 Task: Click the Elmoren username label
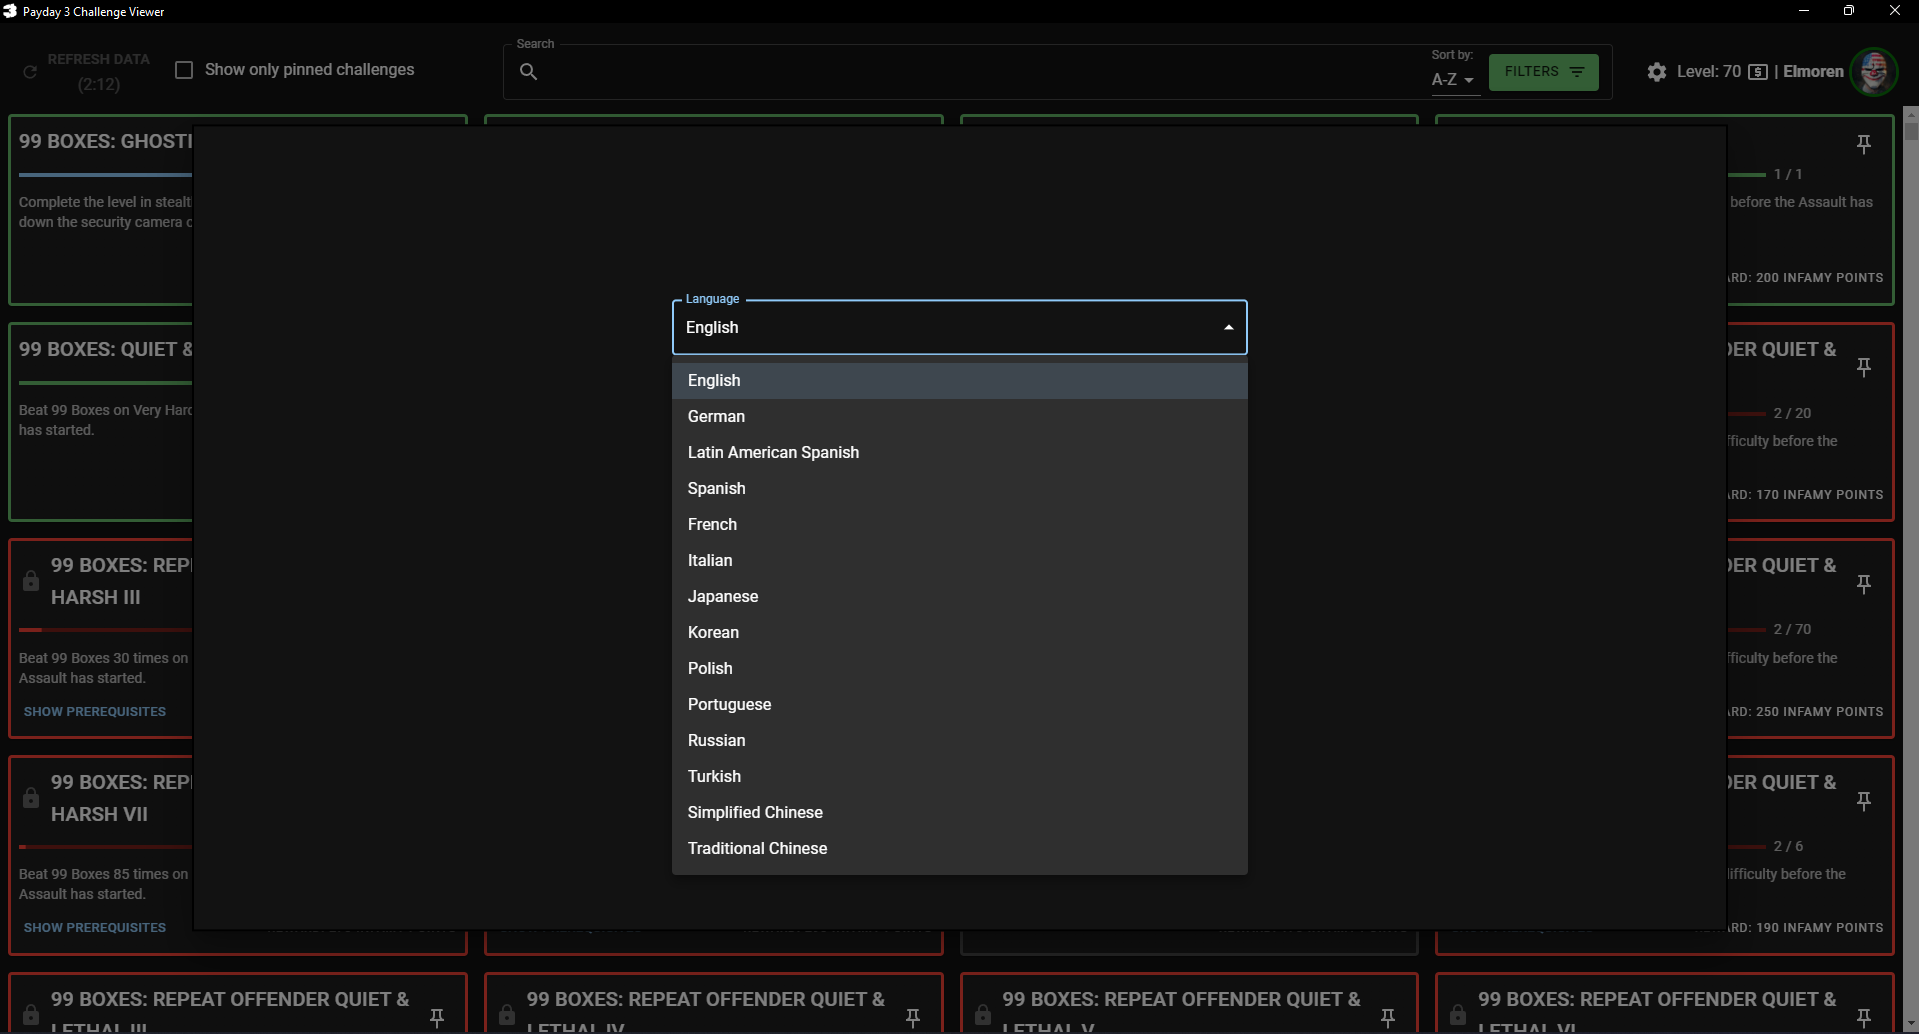tap(1813, 72)
